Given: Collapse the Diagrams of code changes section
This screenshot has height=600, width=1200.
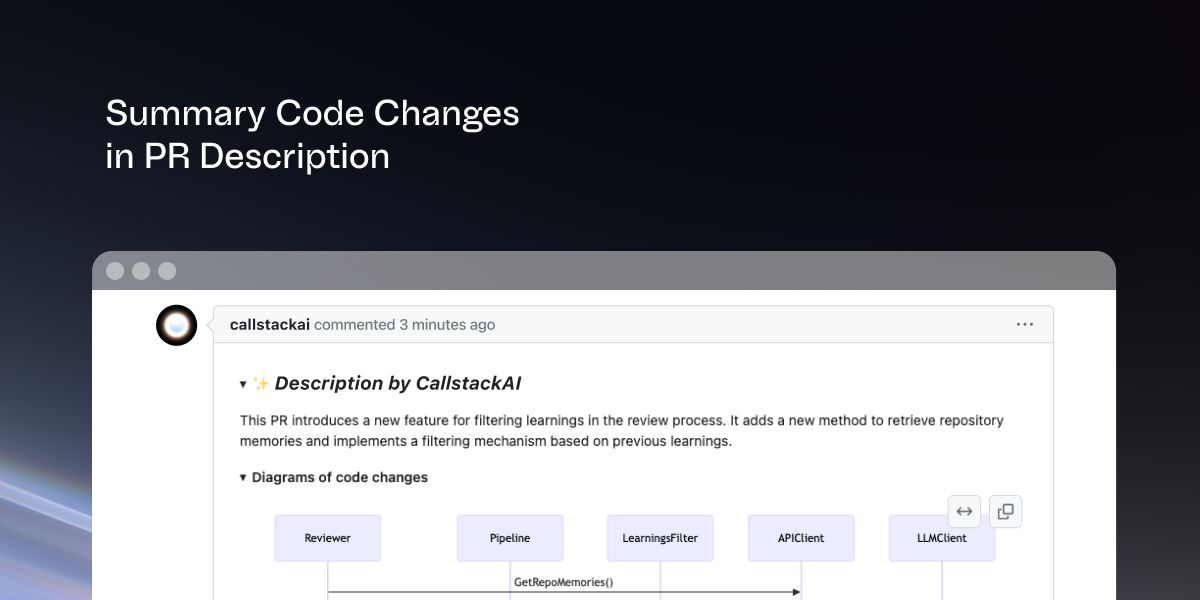Looking at the screenshot, I should [x=243, y=477].
